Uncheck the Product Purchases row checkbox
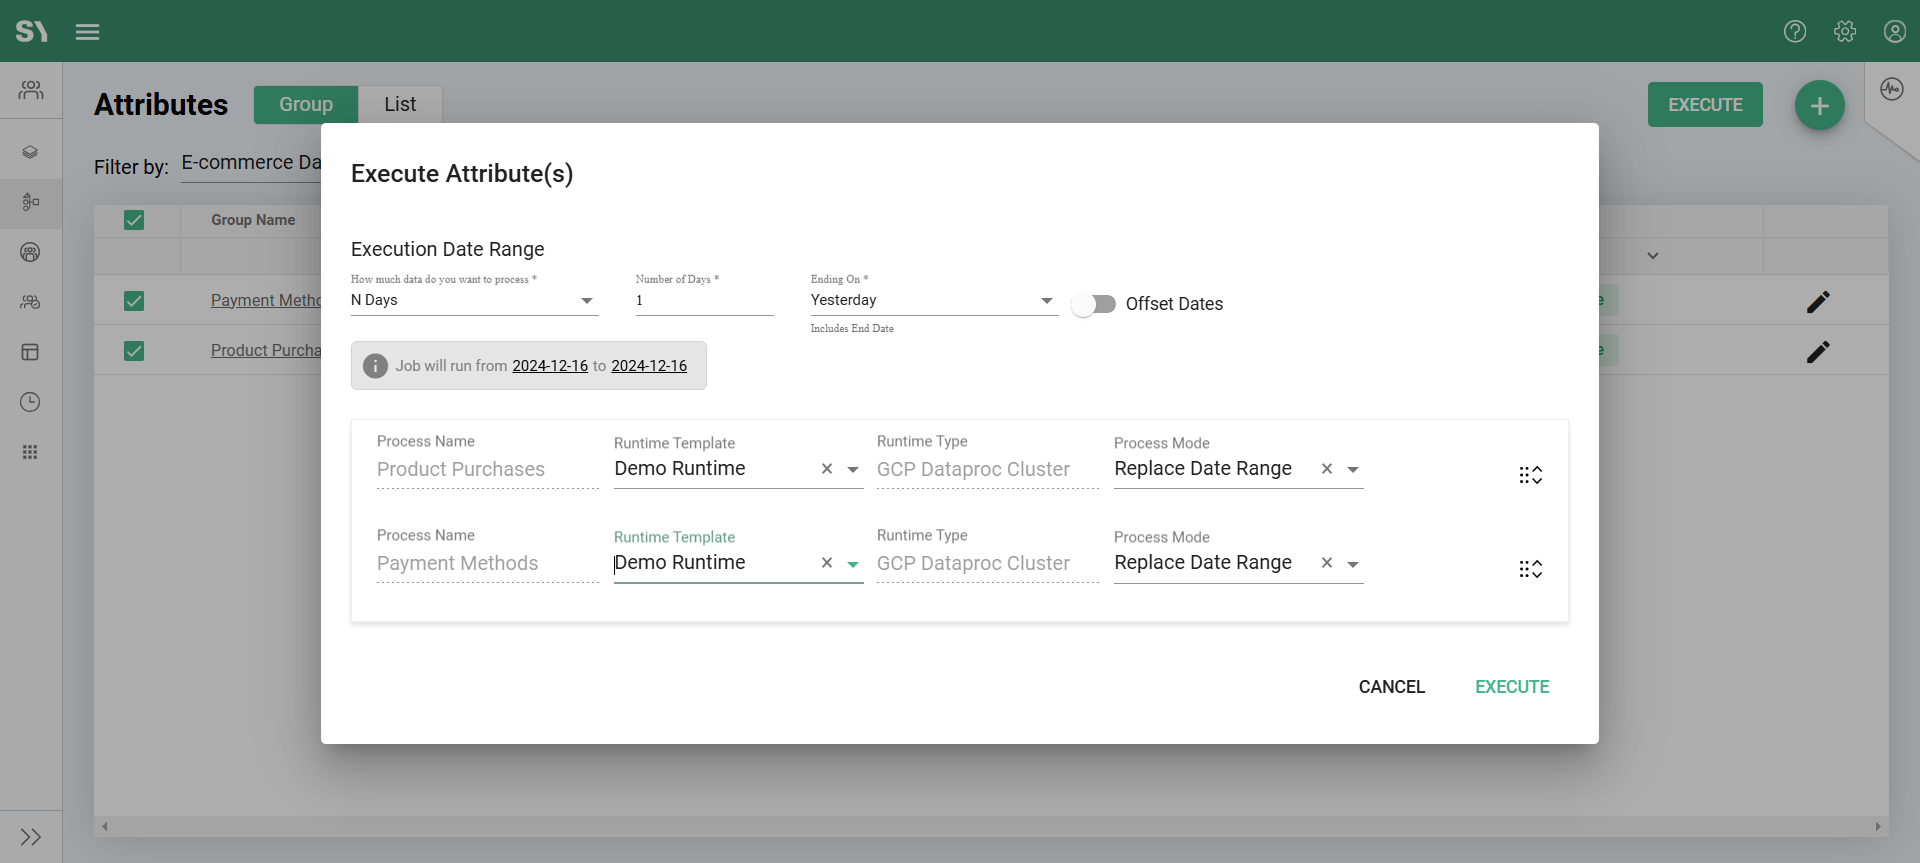Viewport: 1920px width, 863px height. [x=134, y=351]
